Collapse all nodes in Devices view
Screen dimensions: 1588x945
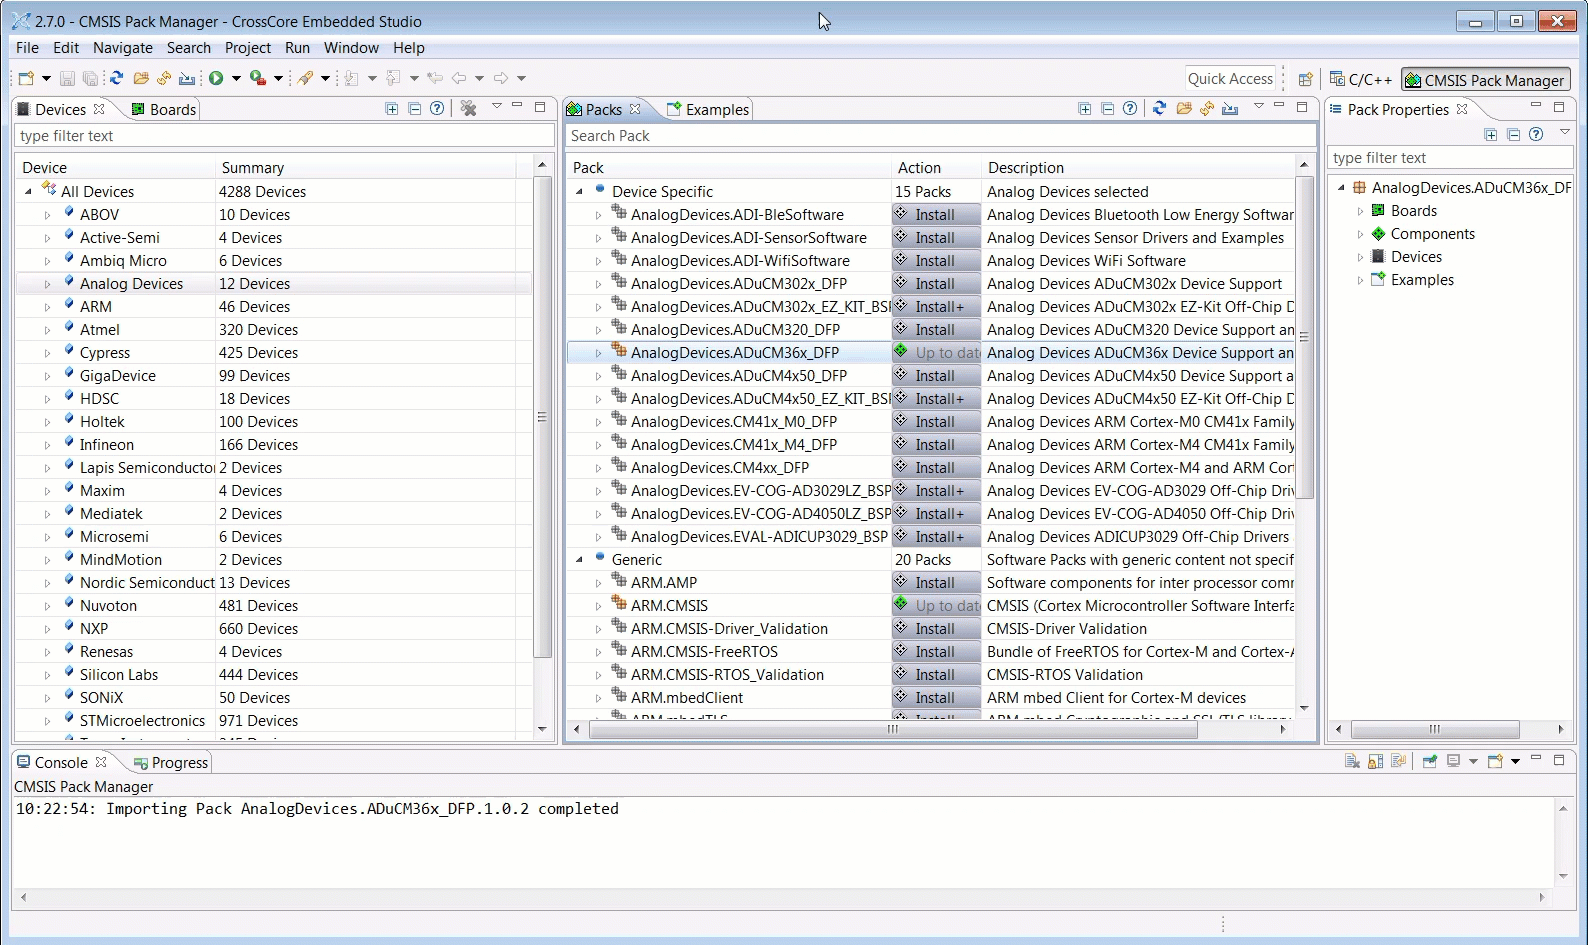(x=414, y=109)
